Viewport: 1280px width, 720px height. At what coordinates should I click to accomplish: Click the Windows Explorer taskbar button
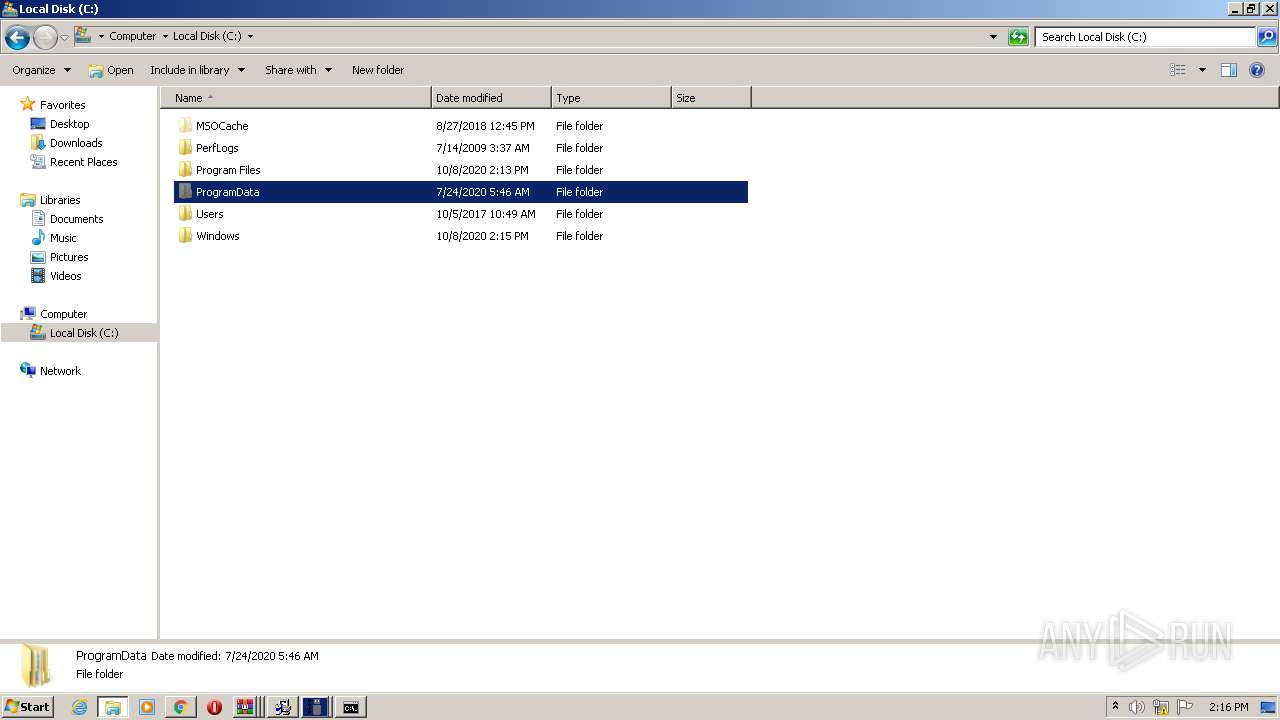(113, 707)
